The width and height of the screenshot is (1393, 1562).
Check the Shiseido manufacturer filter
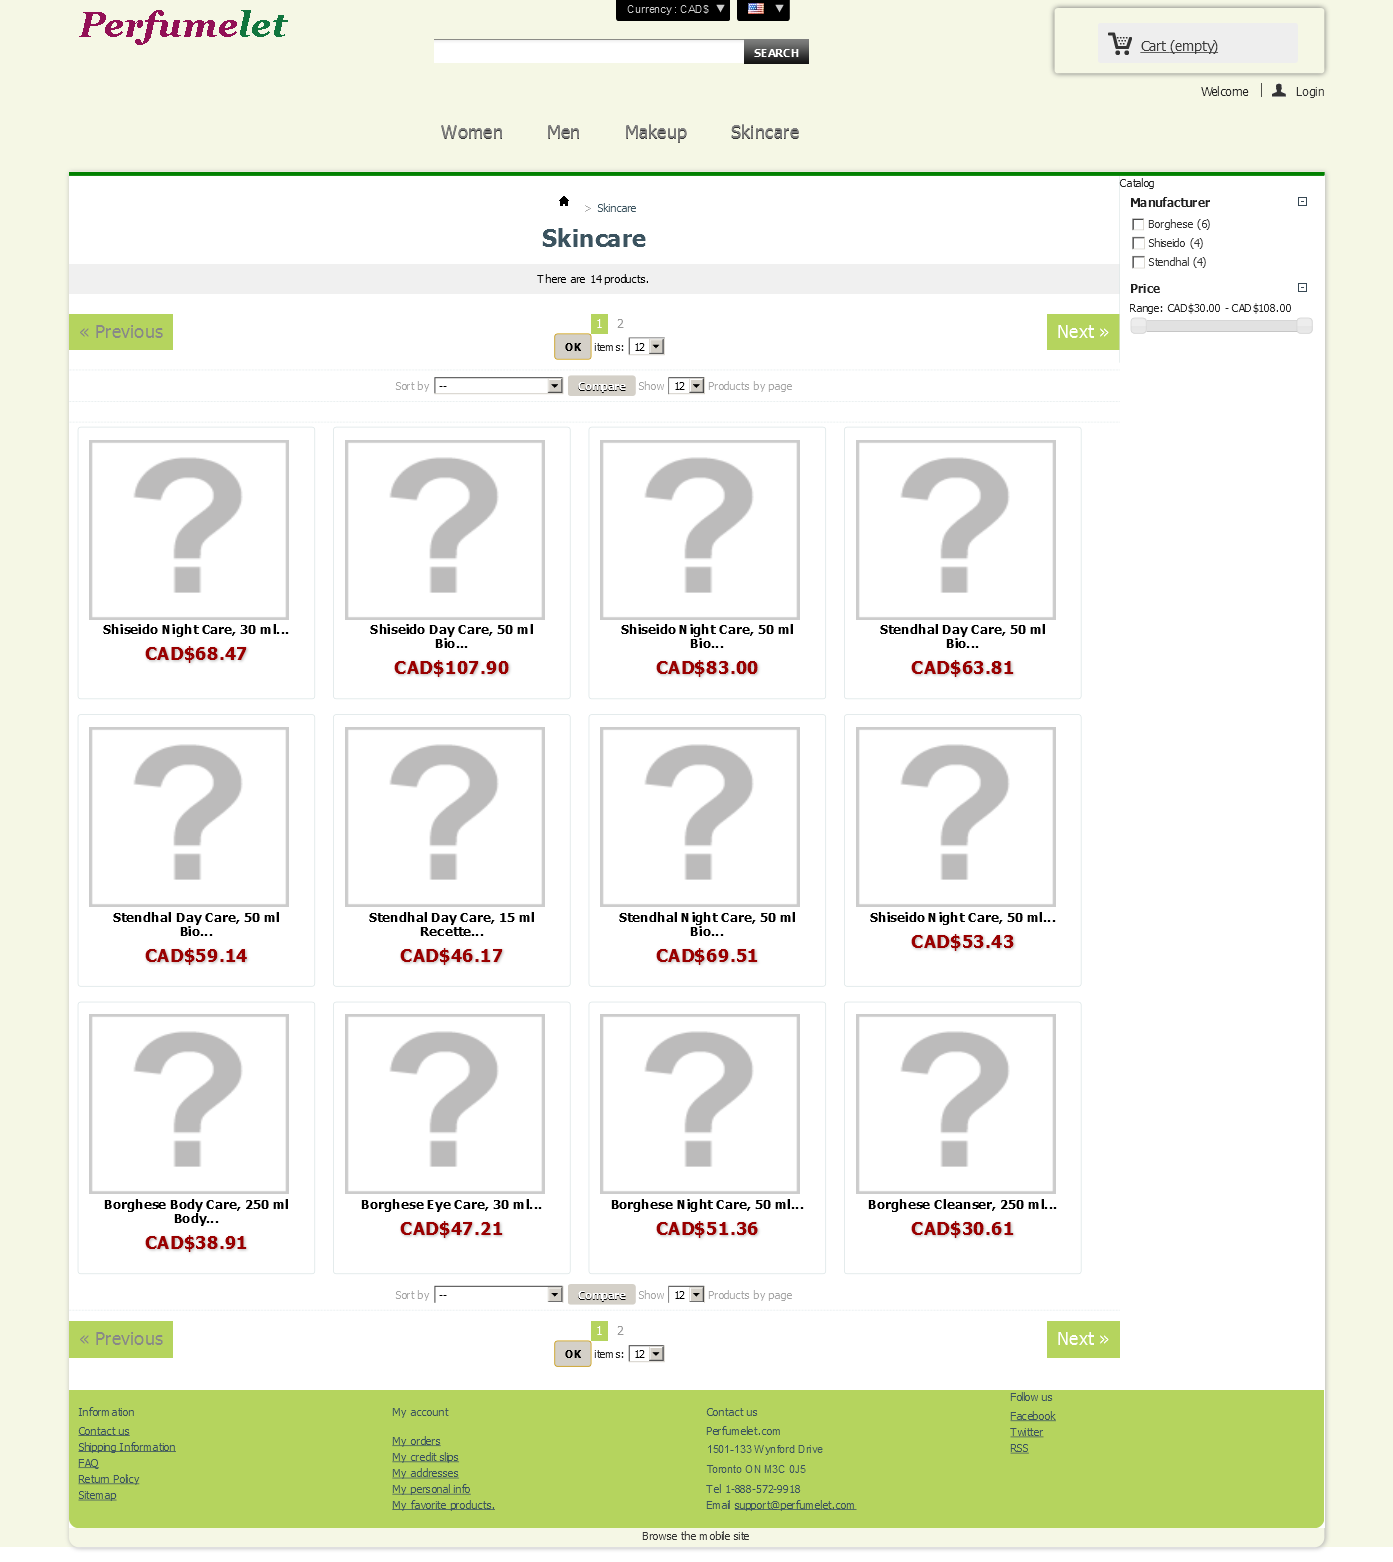click(x=1138, y=244)
